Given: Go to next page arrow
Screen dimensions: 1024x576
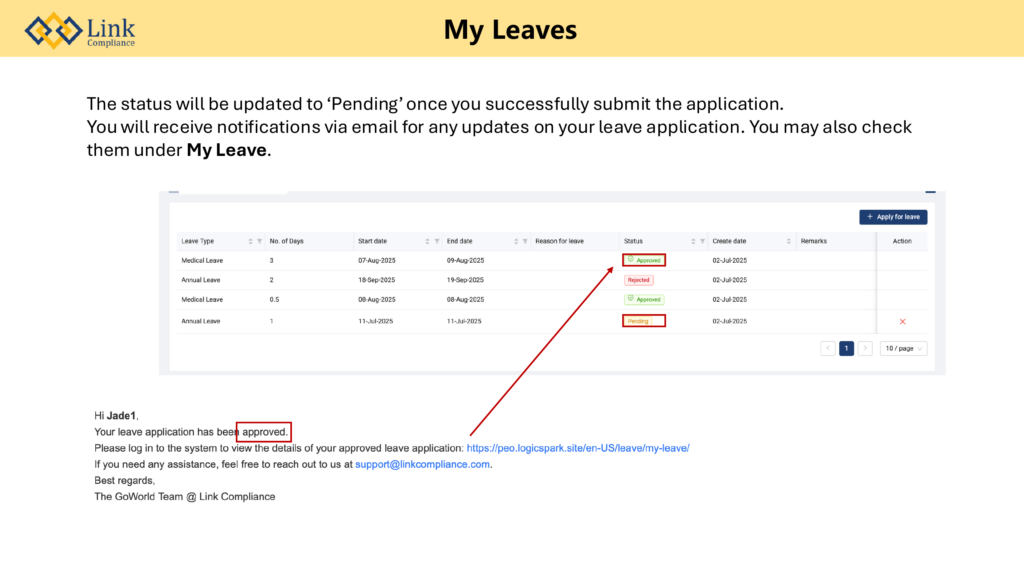Looking at the screenshot, I should (x=865, y=348).
